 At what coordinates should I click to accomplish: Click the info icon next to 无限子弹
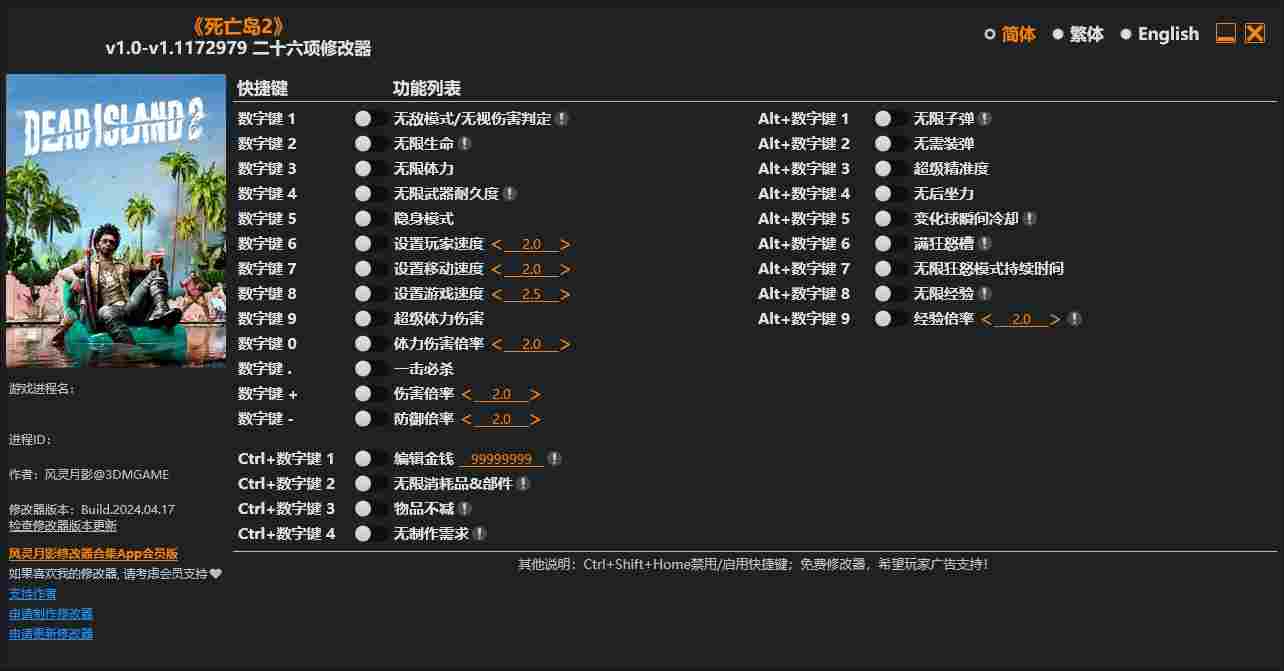984,118
